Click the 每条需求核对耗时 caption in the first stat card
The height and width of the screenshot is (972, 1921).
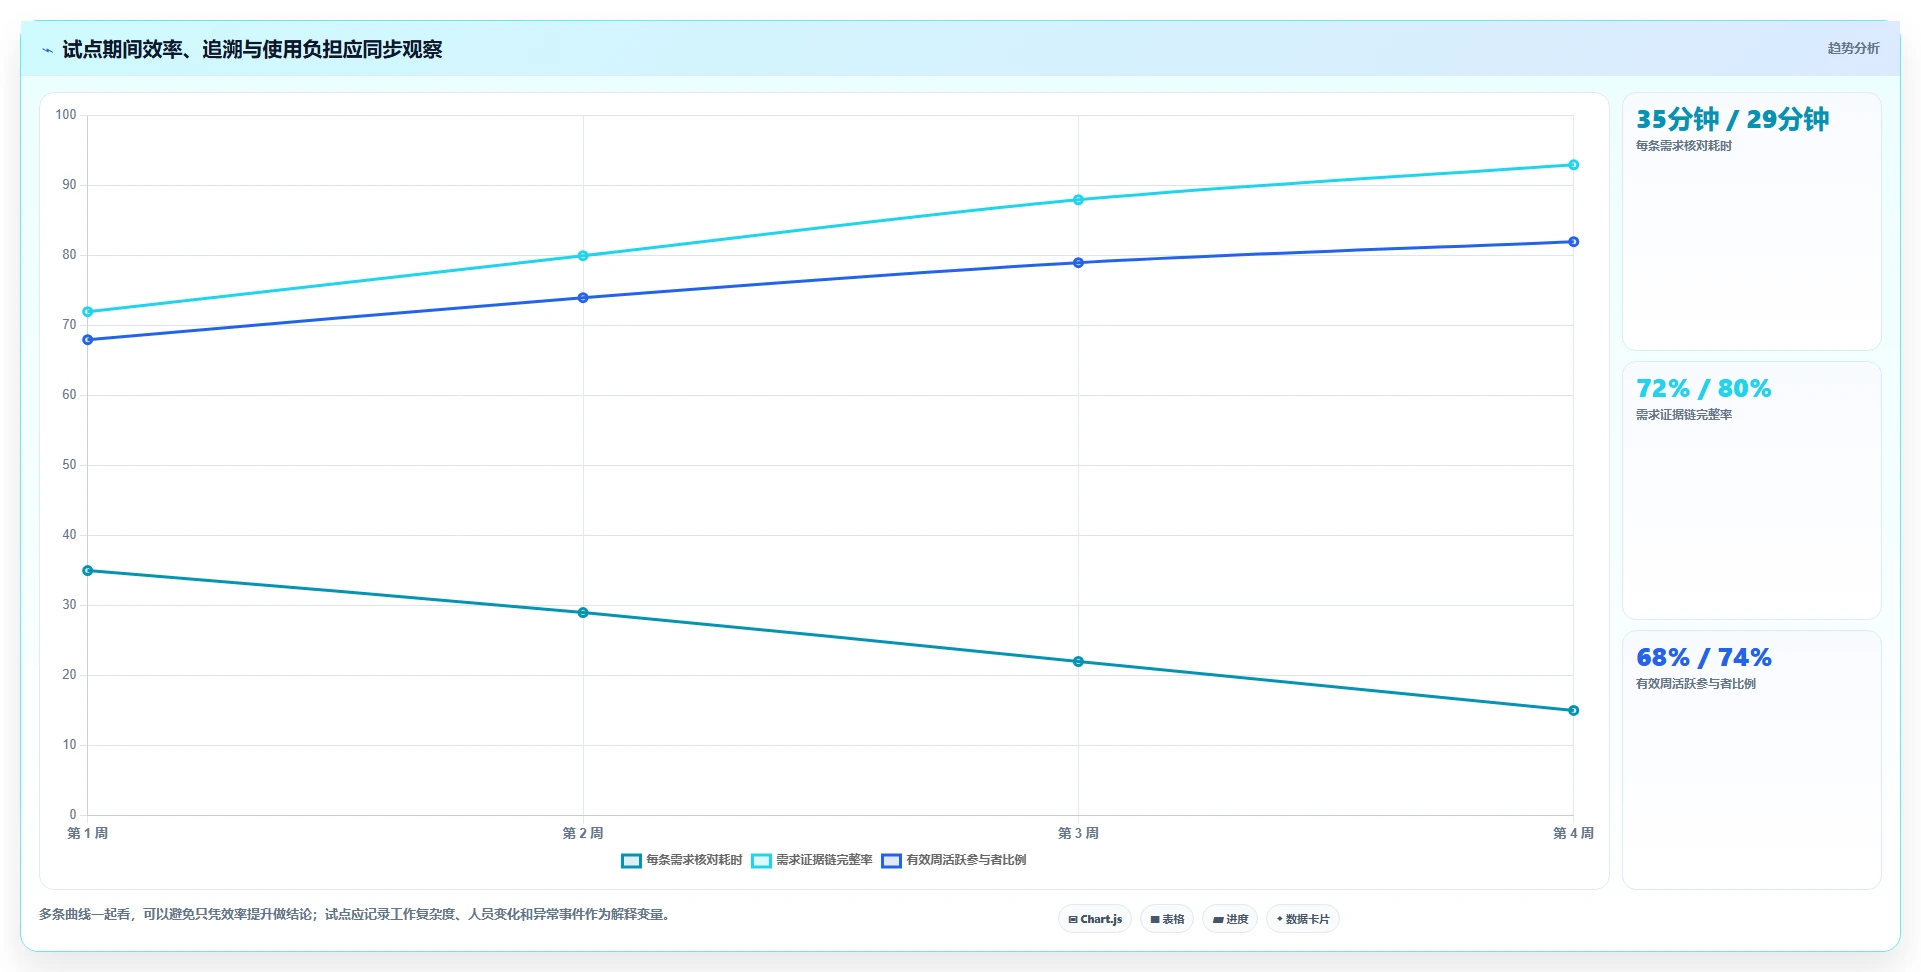point(1684,146)
